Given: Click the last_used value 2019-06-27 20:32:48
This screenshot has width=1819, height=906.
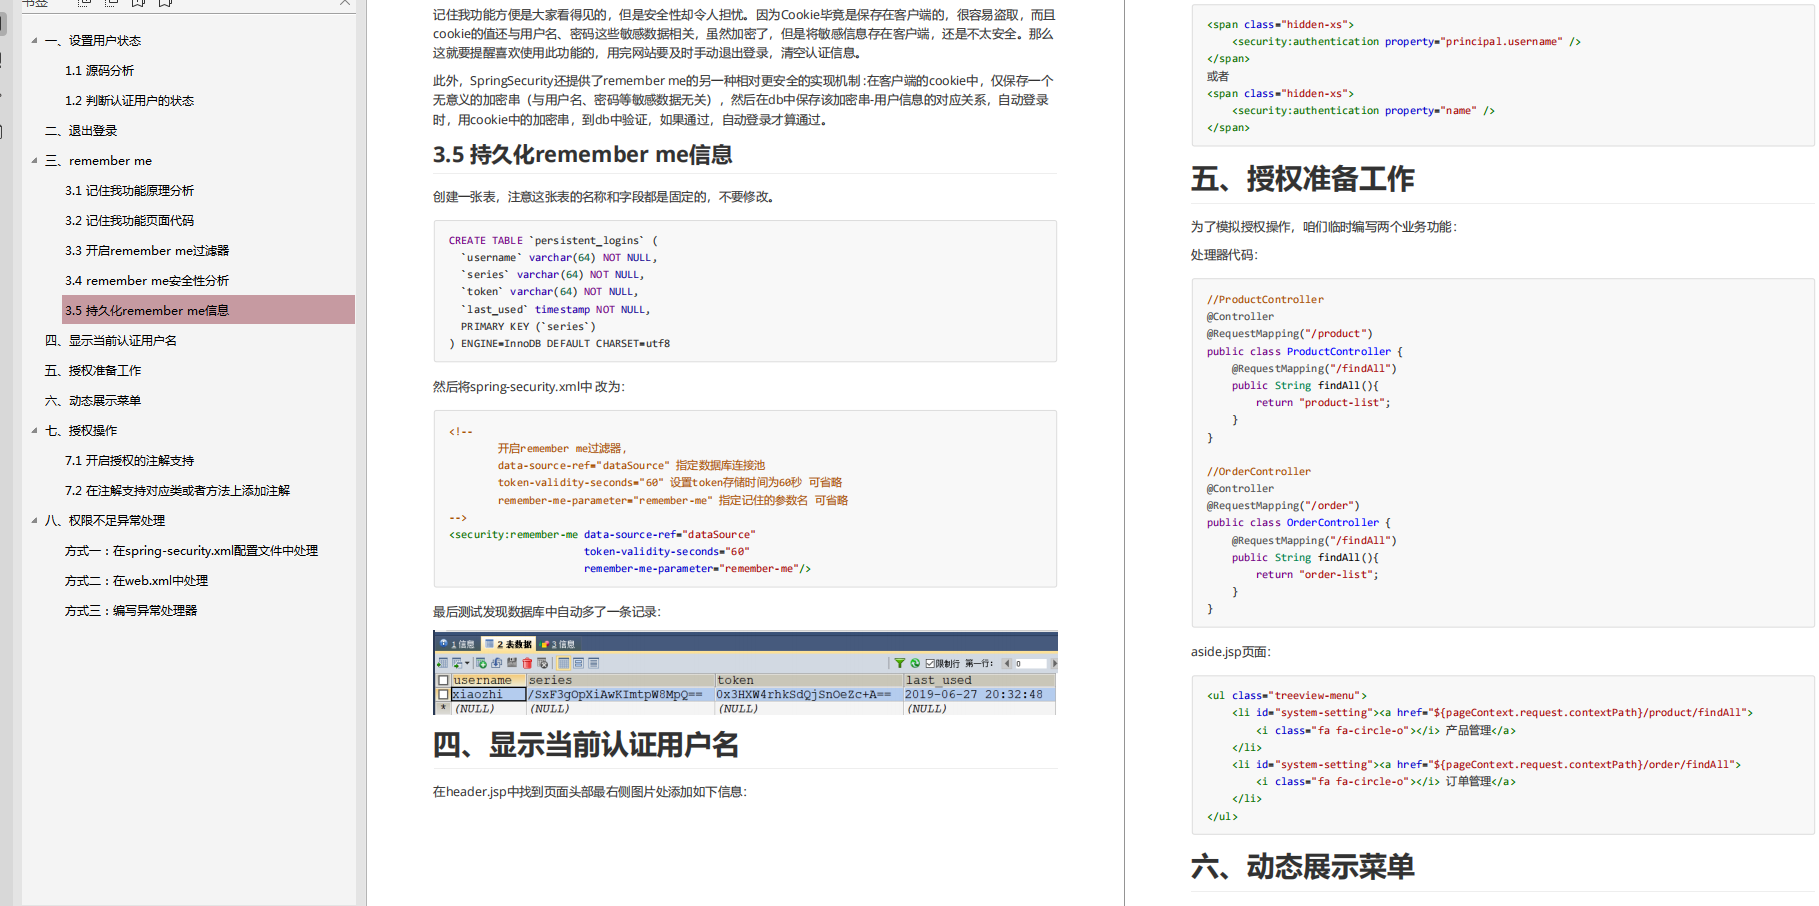Looking at the screenshot, I should [x=974, y=694].
